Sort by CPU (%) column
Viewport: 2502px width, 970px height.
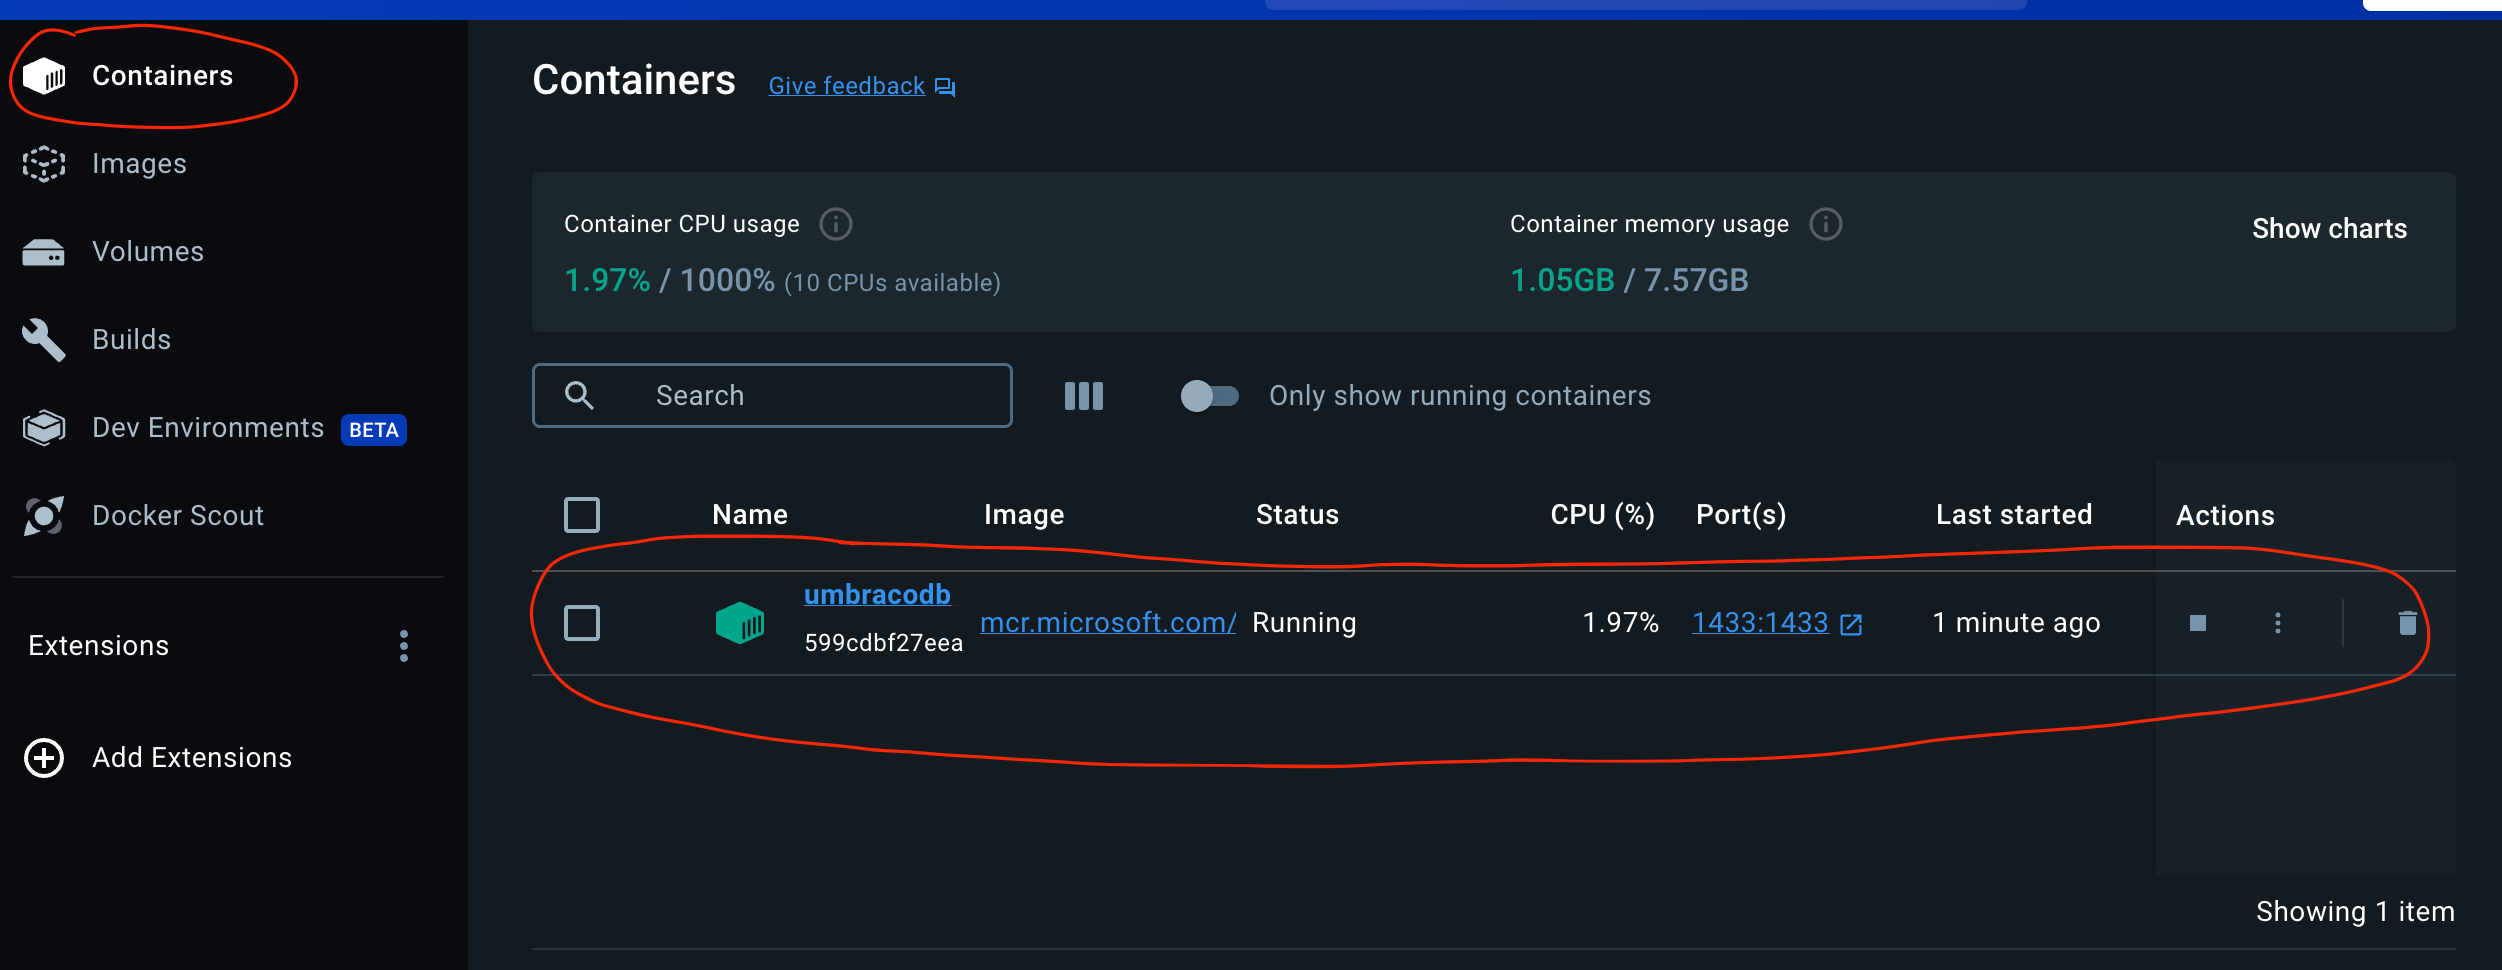pos(1602,515)
